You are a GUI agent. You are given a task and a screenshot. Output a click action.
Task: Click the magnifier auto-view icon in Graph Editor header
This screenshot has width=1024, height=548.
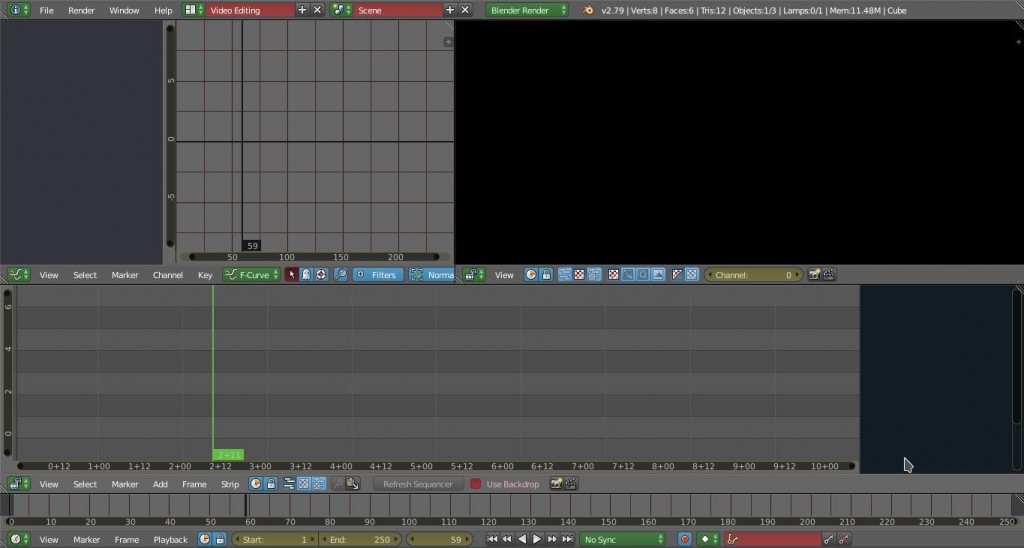coord(340,275)
